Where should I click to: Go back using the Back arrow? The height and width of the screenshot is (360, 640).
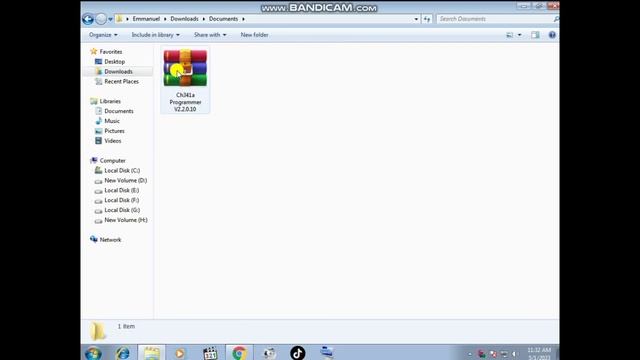click(88, 19)
